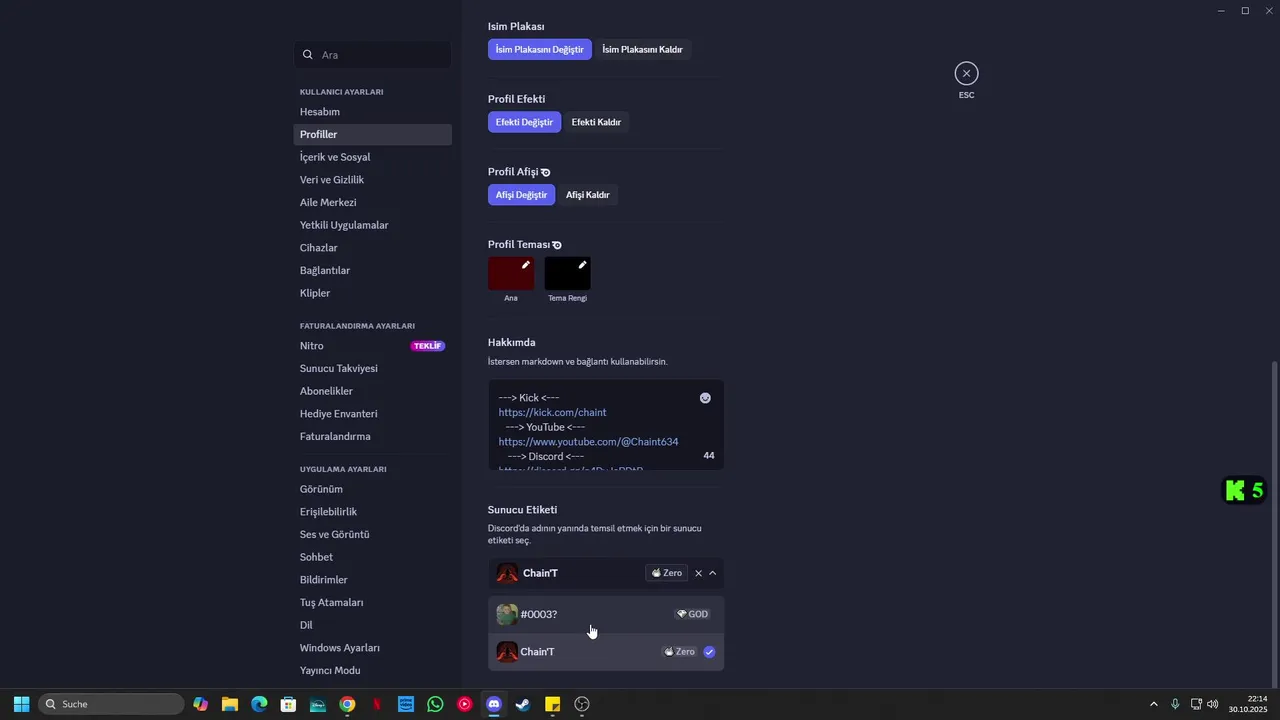Collapse the Sunucu Etiketi dropdown chevron
The width and height of the screenshot is (1280, 720).
click(712, 573)
